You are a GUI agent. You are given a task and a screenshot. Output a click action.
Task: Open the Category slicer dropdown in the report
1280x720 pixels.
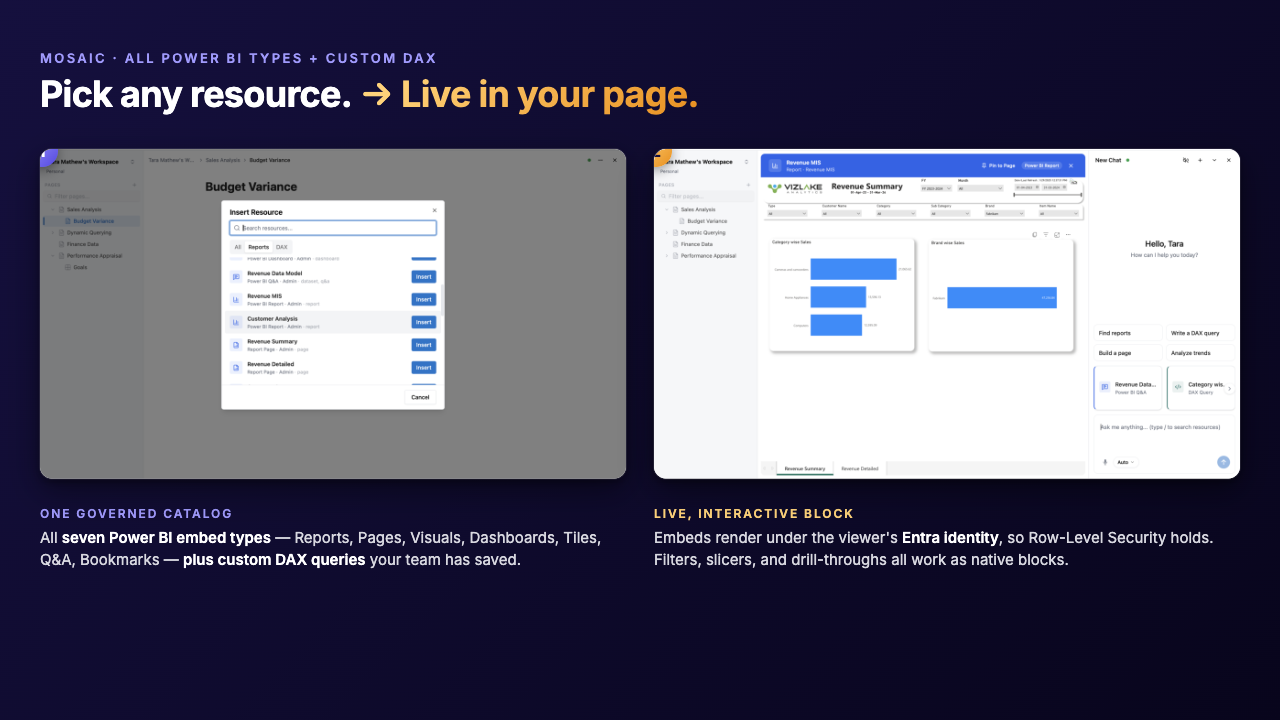click(x=894, y=213)
